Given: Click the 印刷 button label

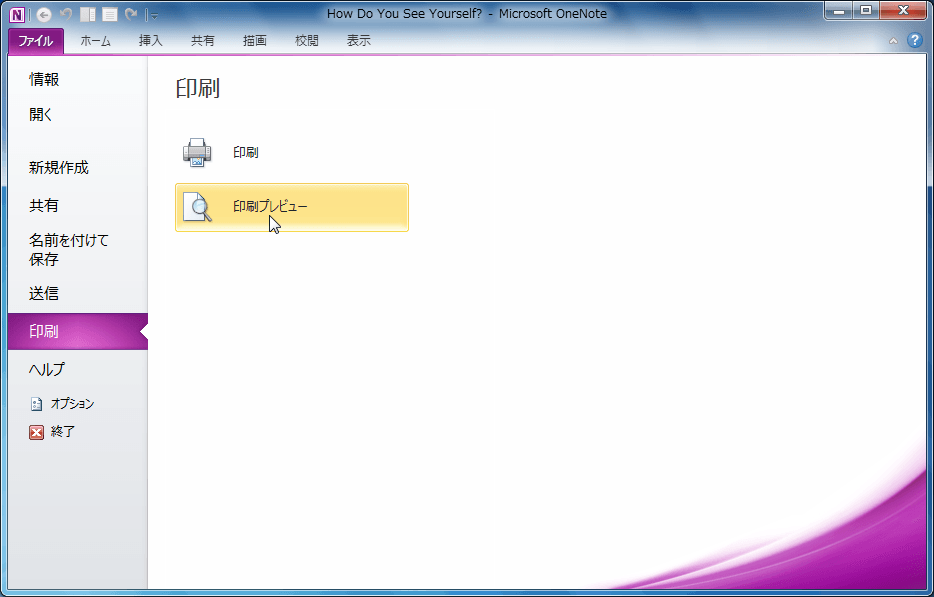Looking at the screenshot, I should pyautogui.click(x=245, y=153).
